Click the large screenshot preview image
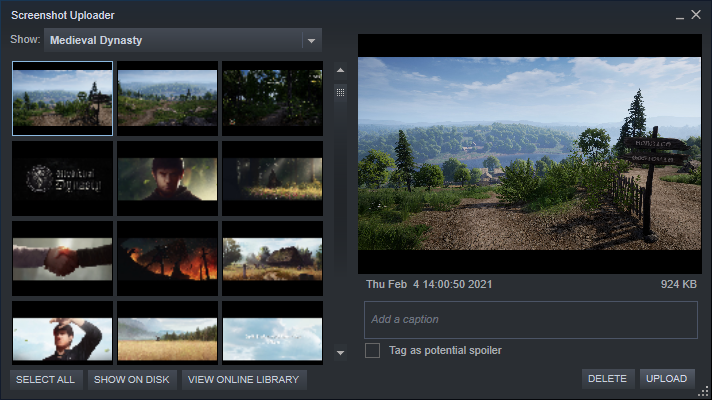712x400 pixels. click(x=529, y=153)
